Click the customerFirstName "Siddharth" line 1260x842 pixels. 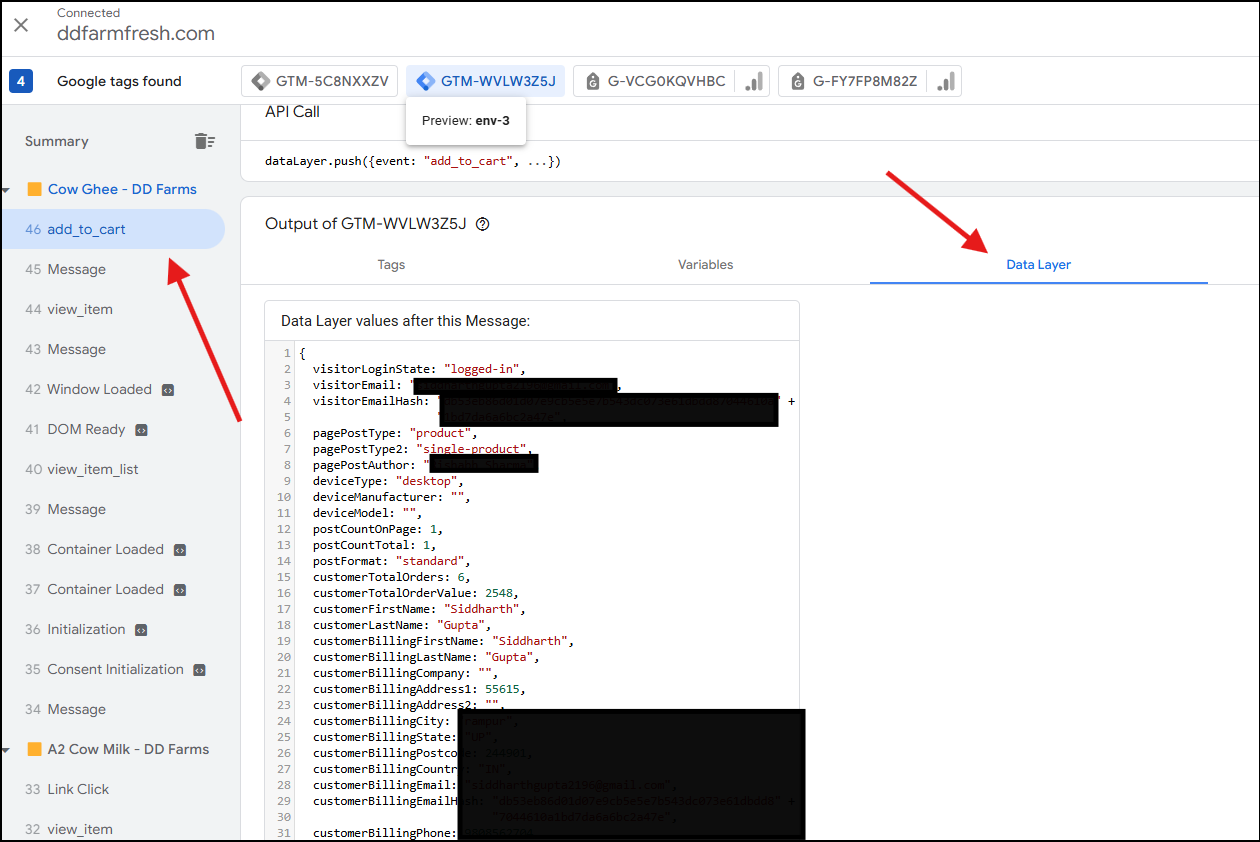pos(419,609)
